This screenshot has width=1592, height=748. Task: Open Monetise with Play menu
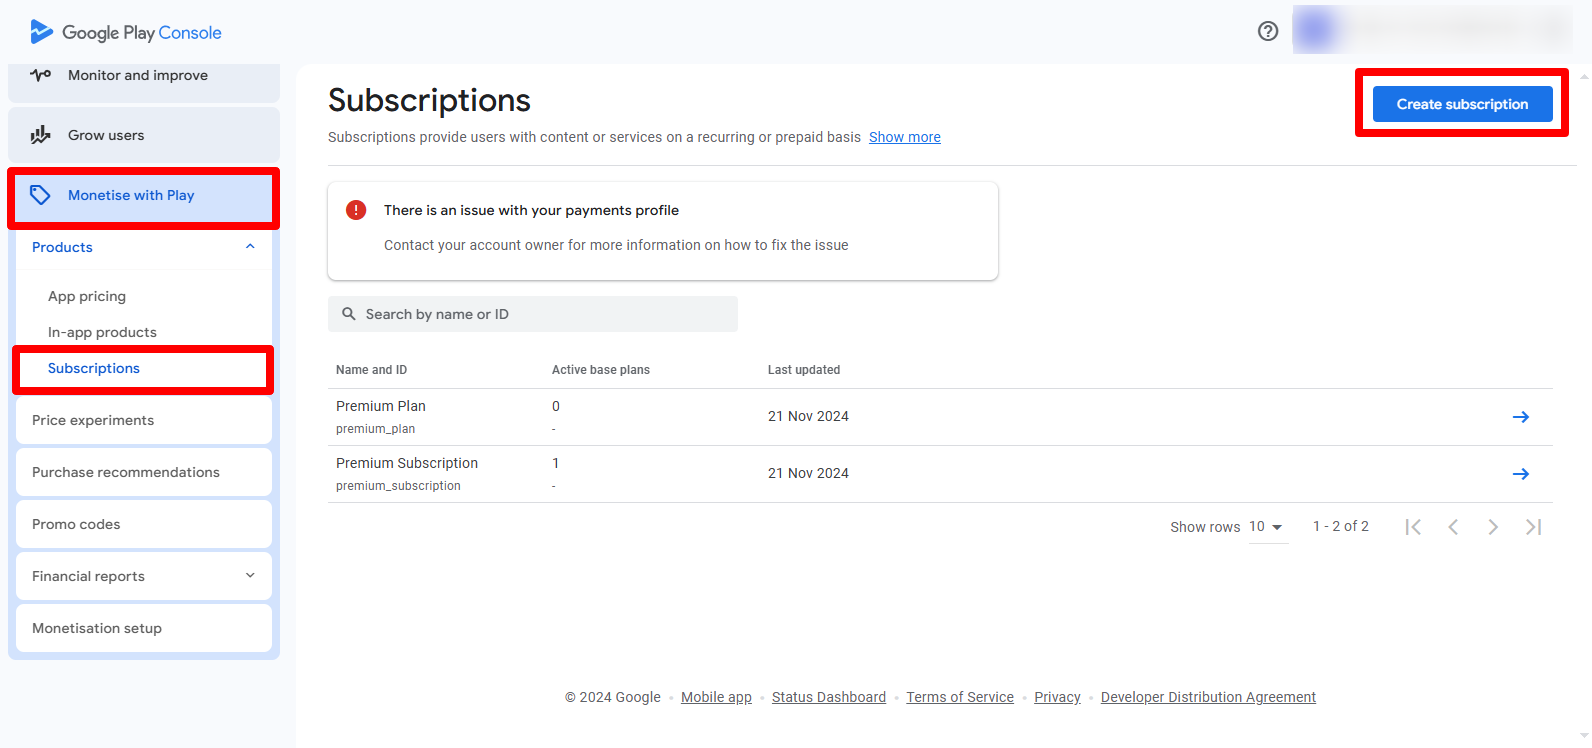[131, 196]
